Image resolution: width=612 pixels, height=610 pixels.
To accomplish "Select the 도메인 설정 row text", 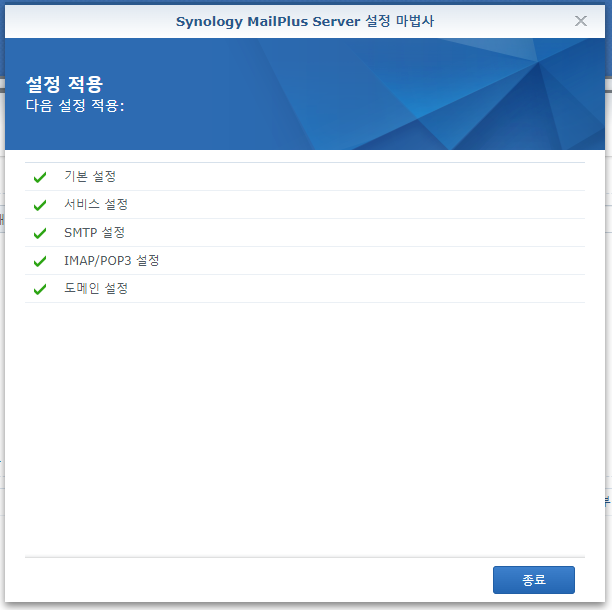I will [96, 289].
